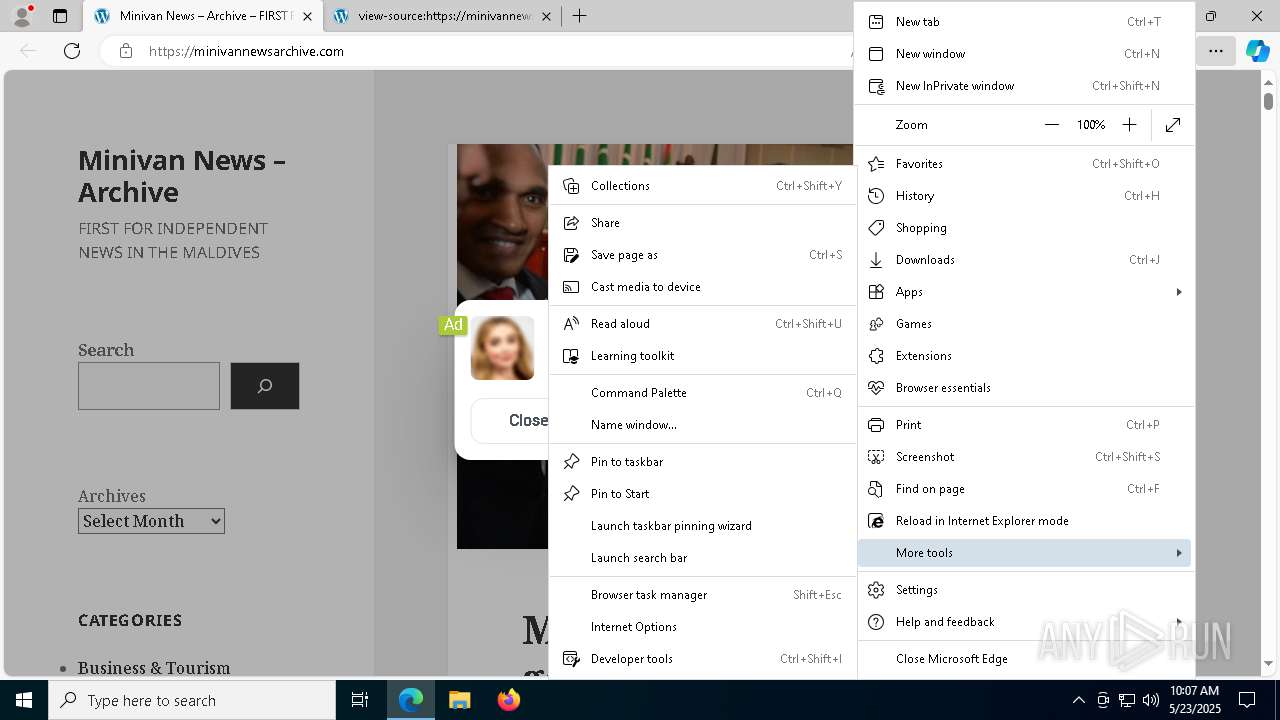Screen dimensions: 1280x720
Task: Print the page from Edge menu
Action: (1024, 424)
